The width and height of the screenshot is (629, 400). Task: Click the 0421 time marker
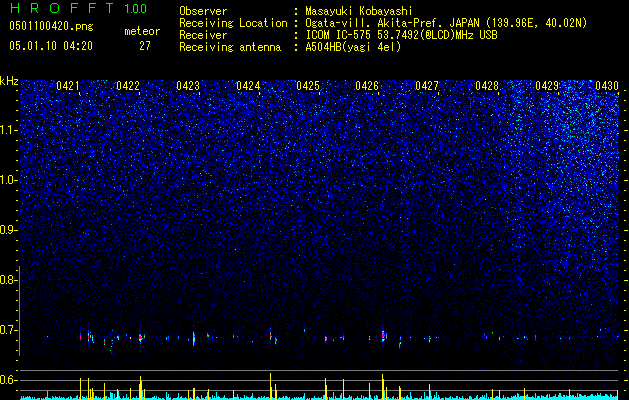pyautogui.click(x=67, y=86)
